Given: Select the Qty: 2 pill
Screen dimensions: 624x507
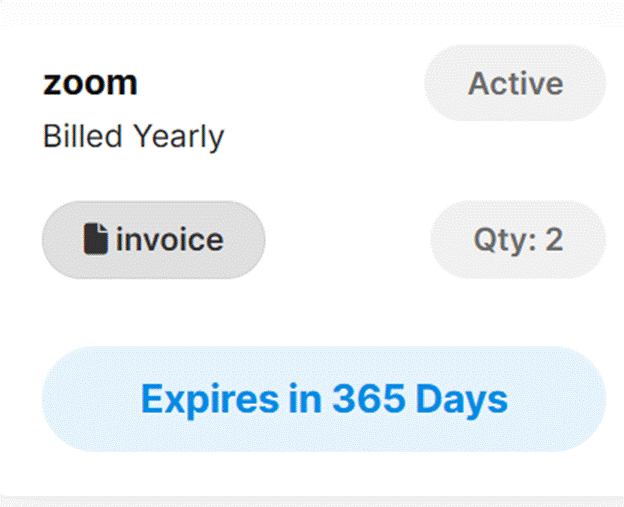Looking at the screenshot, I should coord(518,240).
